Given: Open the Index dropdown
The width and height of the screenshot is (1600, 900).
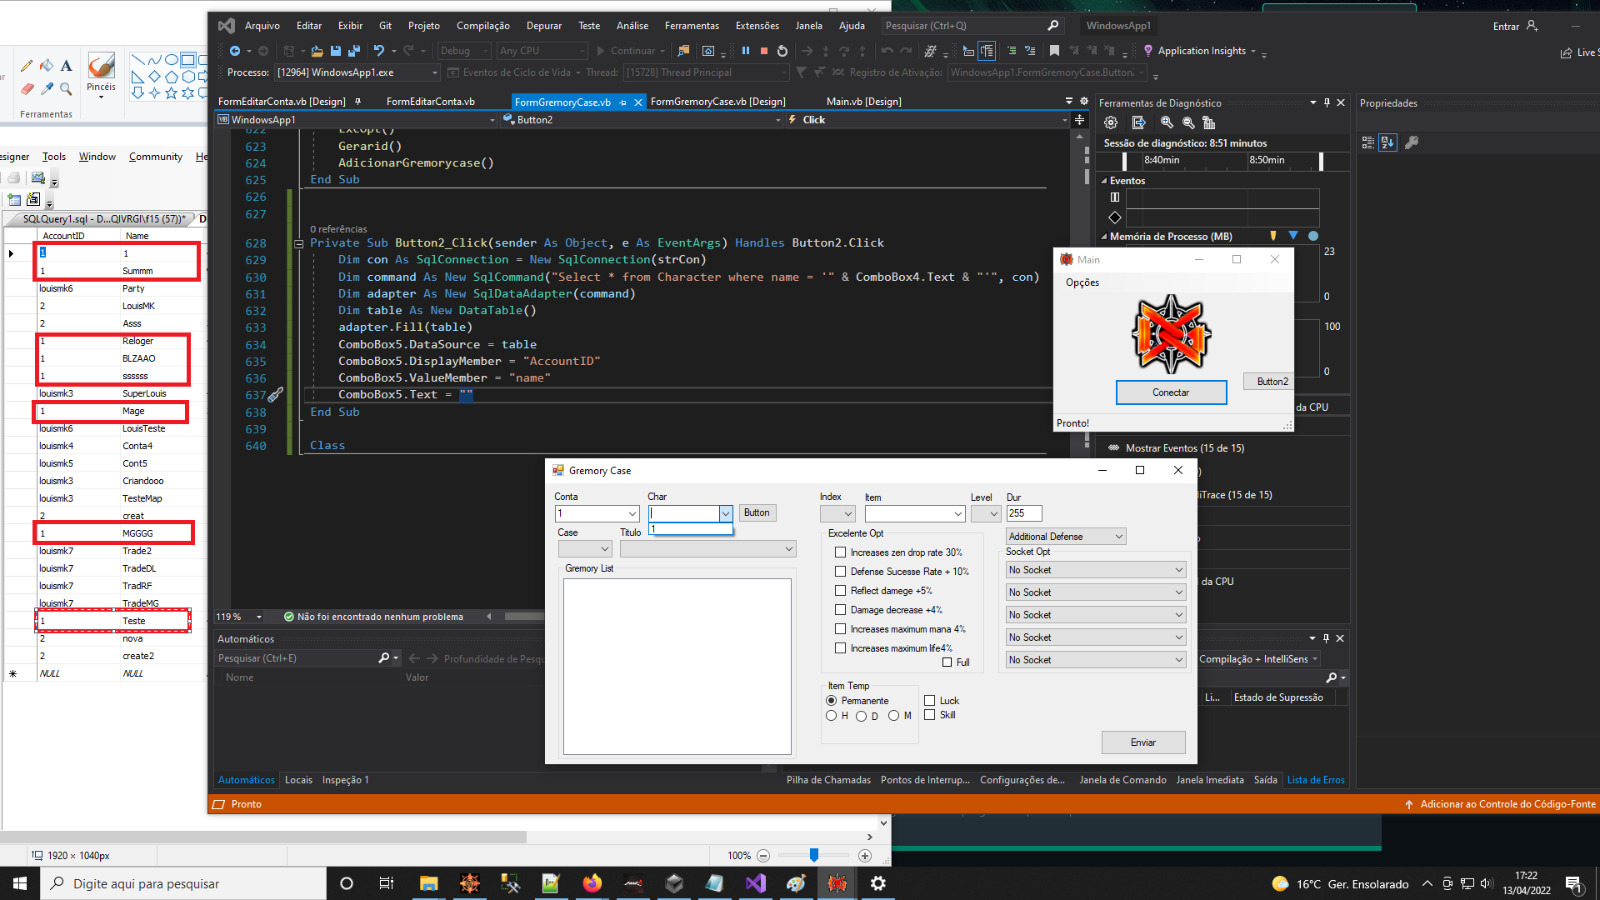Looking at the screenshot, I should click(x=838, y=514).
